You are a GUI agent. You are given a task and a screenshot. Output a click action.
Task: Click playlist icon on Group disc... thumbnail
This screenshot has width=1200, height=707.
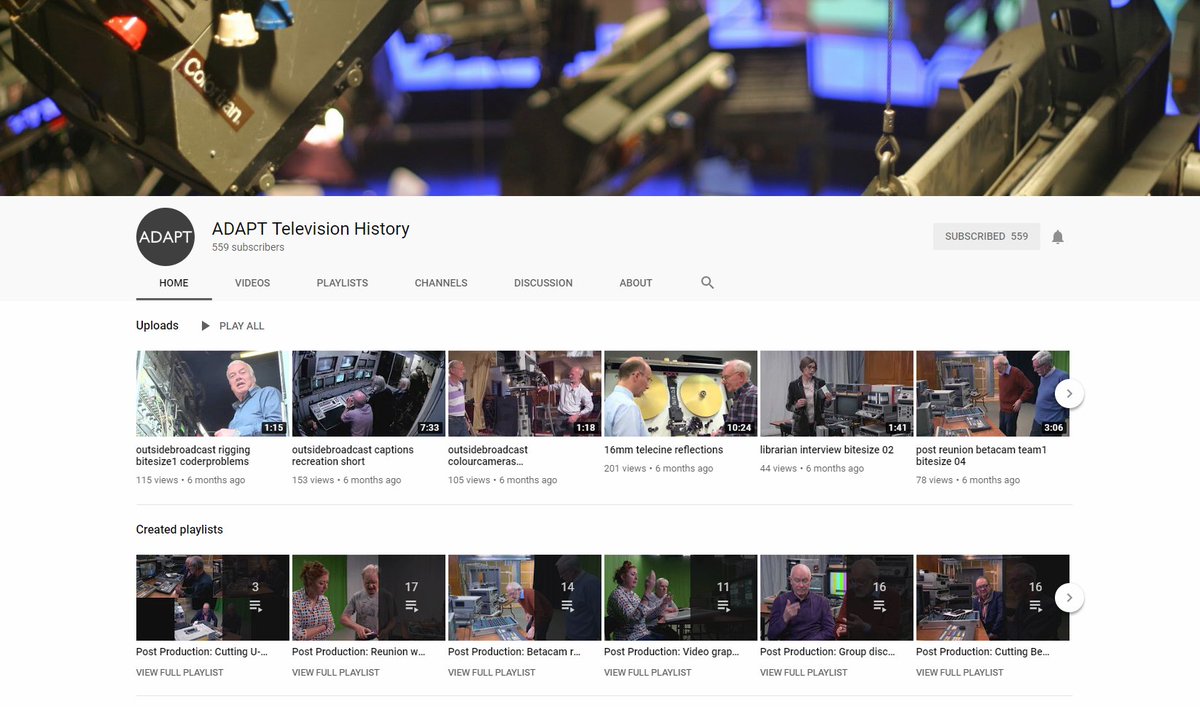click(x=879, y=606)
